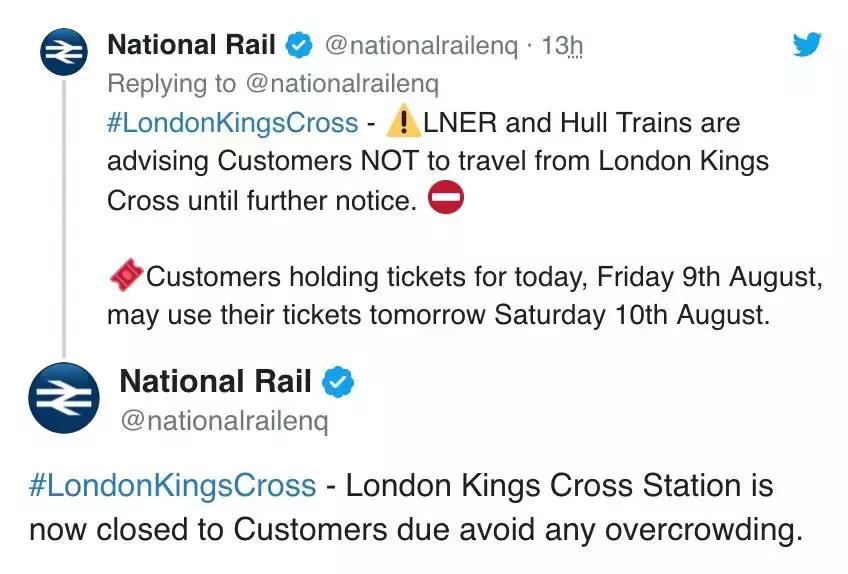Open the @nationalrailenq handle under the larger name
The image size is (848, 574).
pyautogui.click(x=223, y=421)
